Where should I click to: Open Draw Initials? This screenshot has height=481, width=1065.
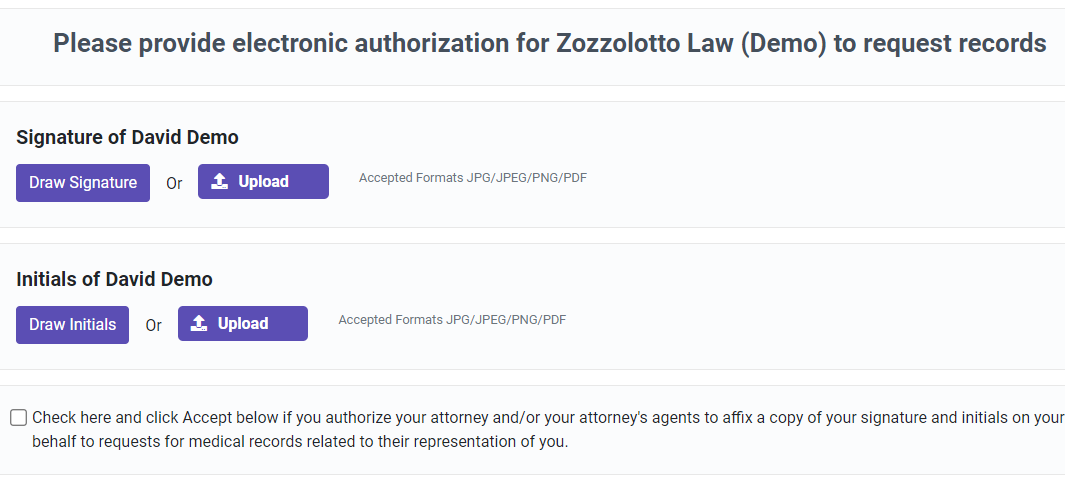pyautogui.click(x=72, y=325)
